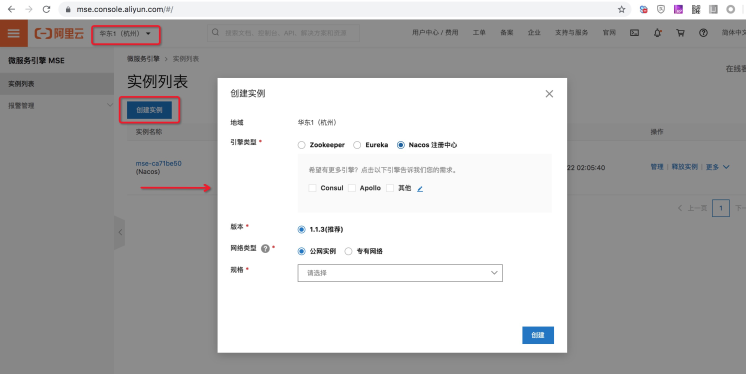
Task: Collapse the sidebar with the side handle arrow
Action: (x=120, y=232)
